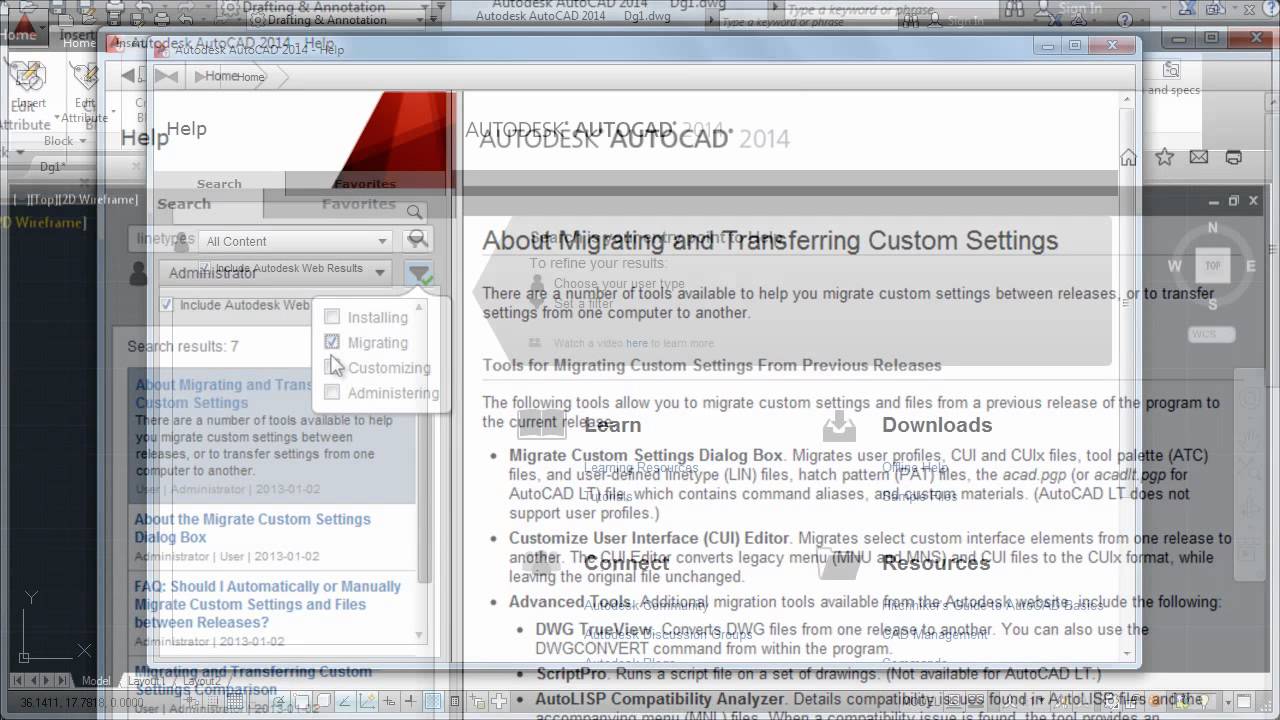Click AutoLISP Compatibility Analyzer text

[x=660, y=699]
